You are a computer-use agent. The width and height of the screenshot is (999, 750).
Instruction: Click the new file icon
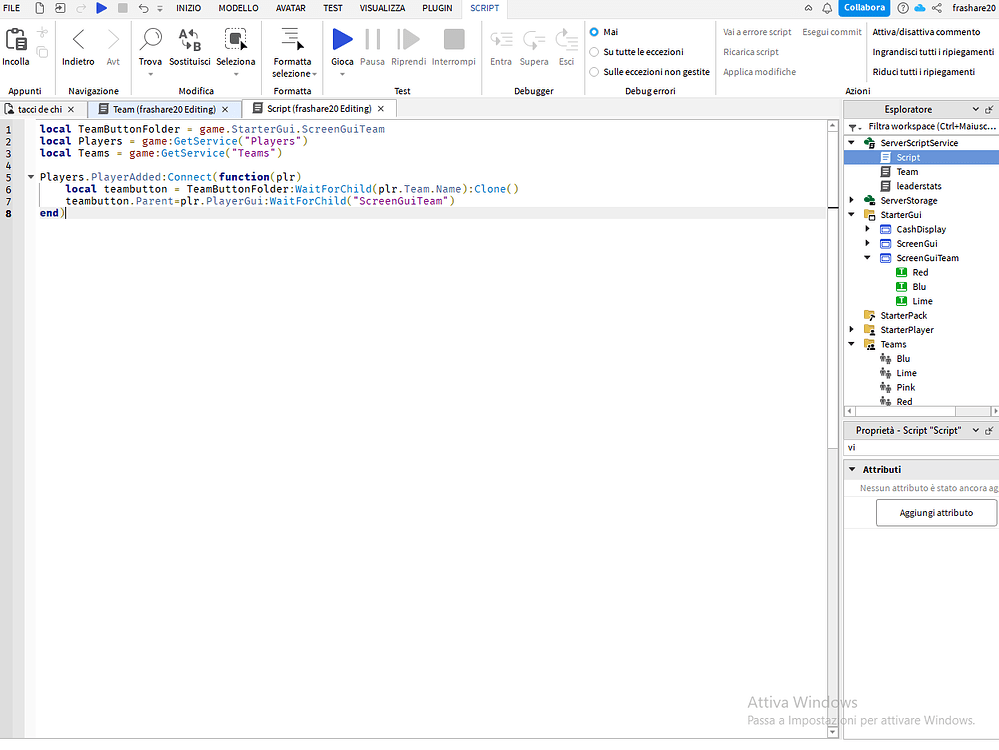[40, 8]
